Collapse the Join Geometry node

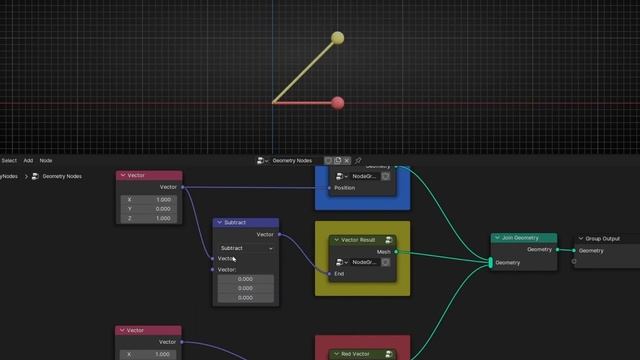[497, 238]
